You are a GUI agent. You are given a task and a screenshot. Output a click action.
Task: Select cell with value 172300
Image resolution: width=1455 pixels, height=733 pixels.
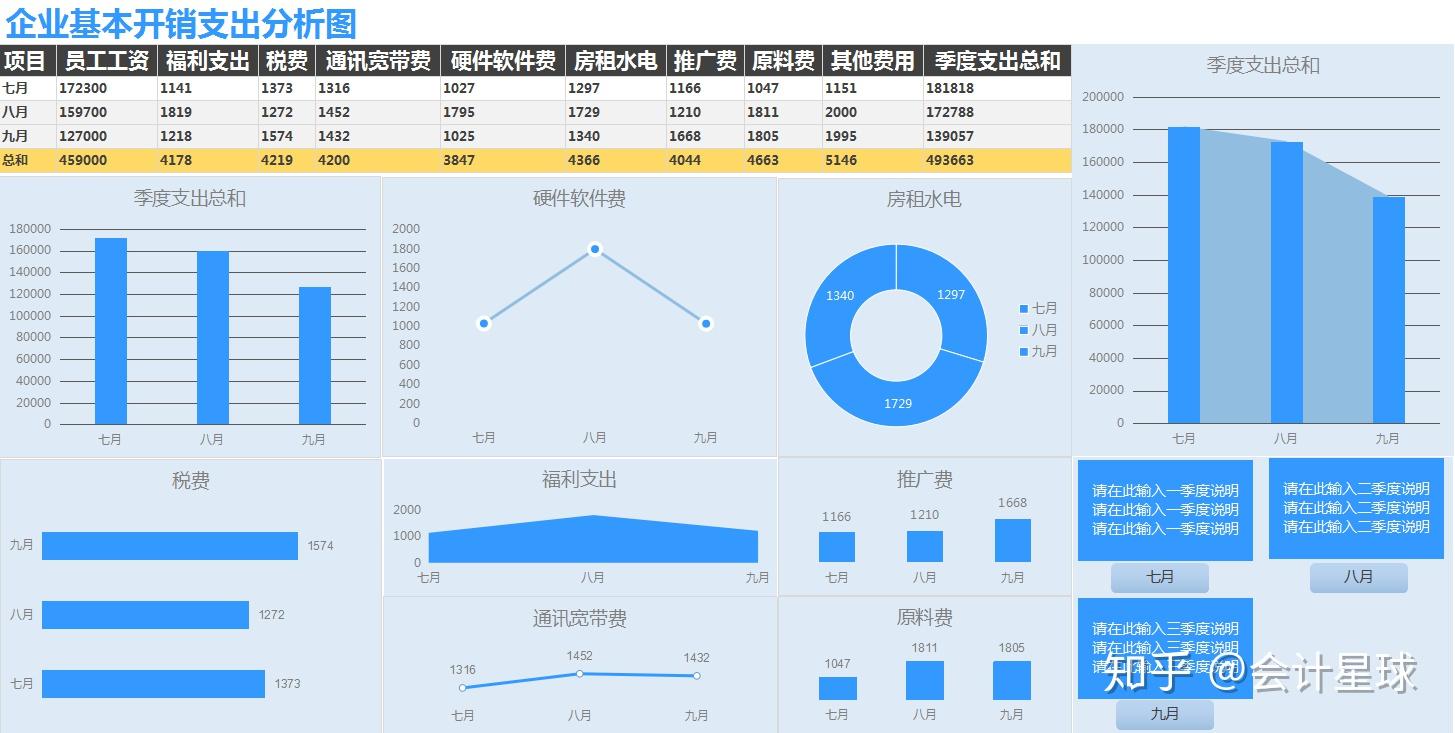click(x=107, y=88)
